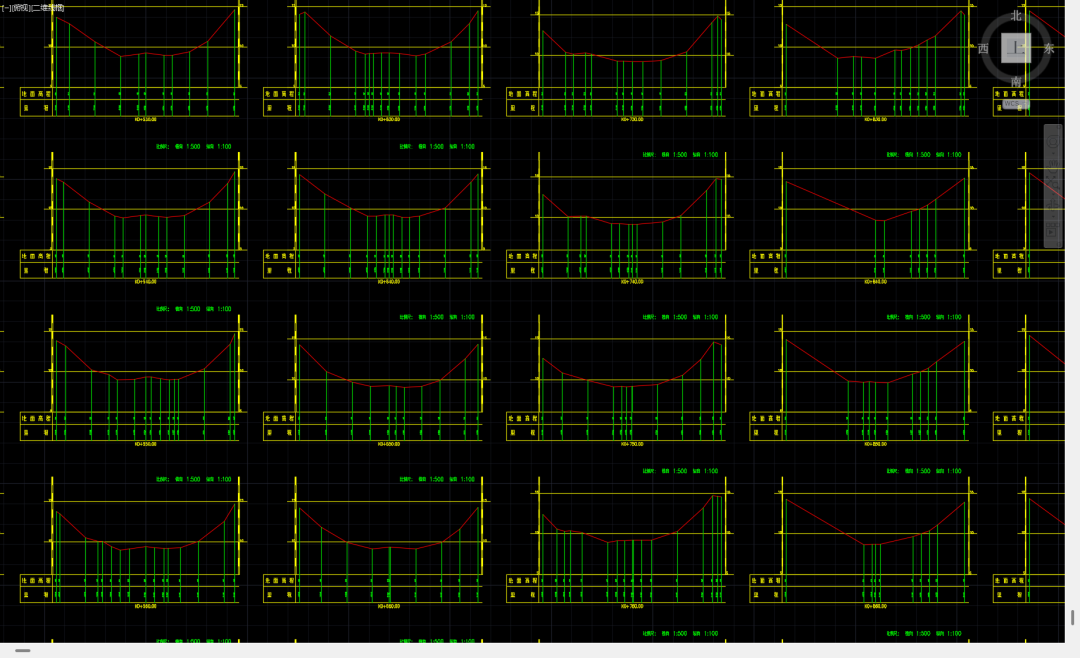
Task: Click the 南 label on ViewCube compass
Action: pos(1016,81)
